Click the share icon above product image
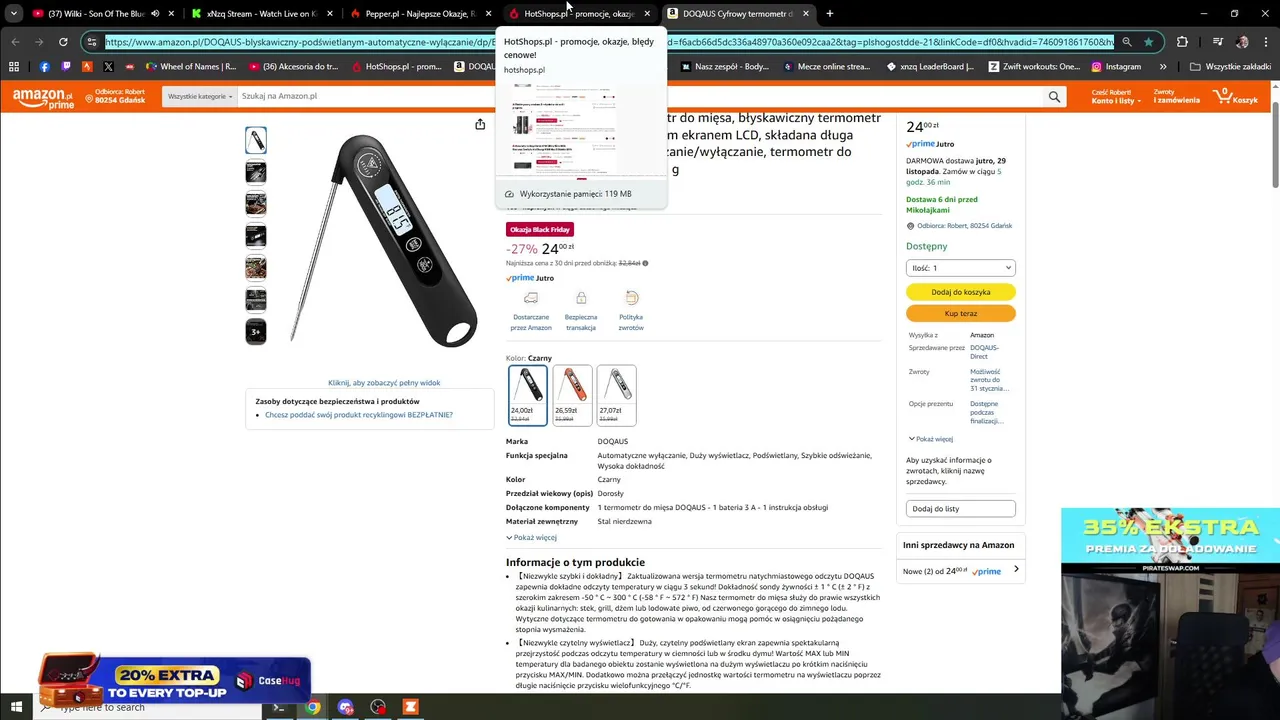The image size is (1280, 720). pos(480,124)
